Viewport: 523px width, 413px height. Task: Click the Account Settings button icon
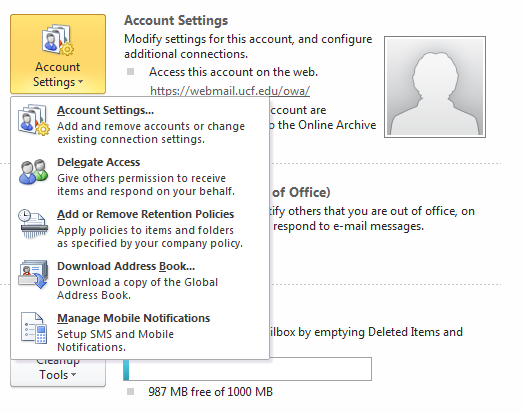58,39
